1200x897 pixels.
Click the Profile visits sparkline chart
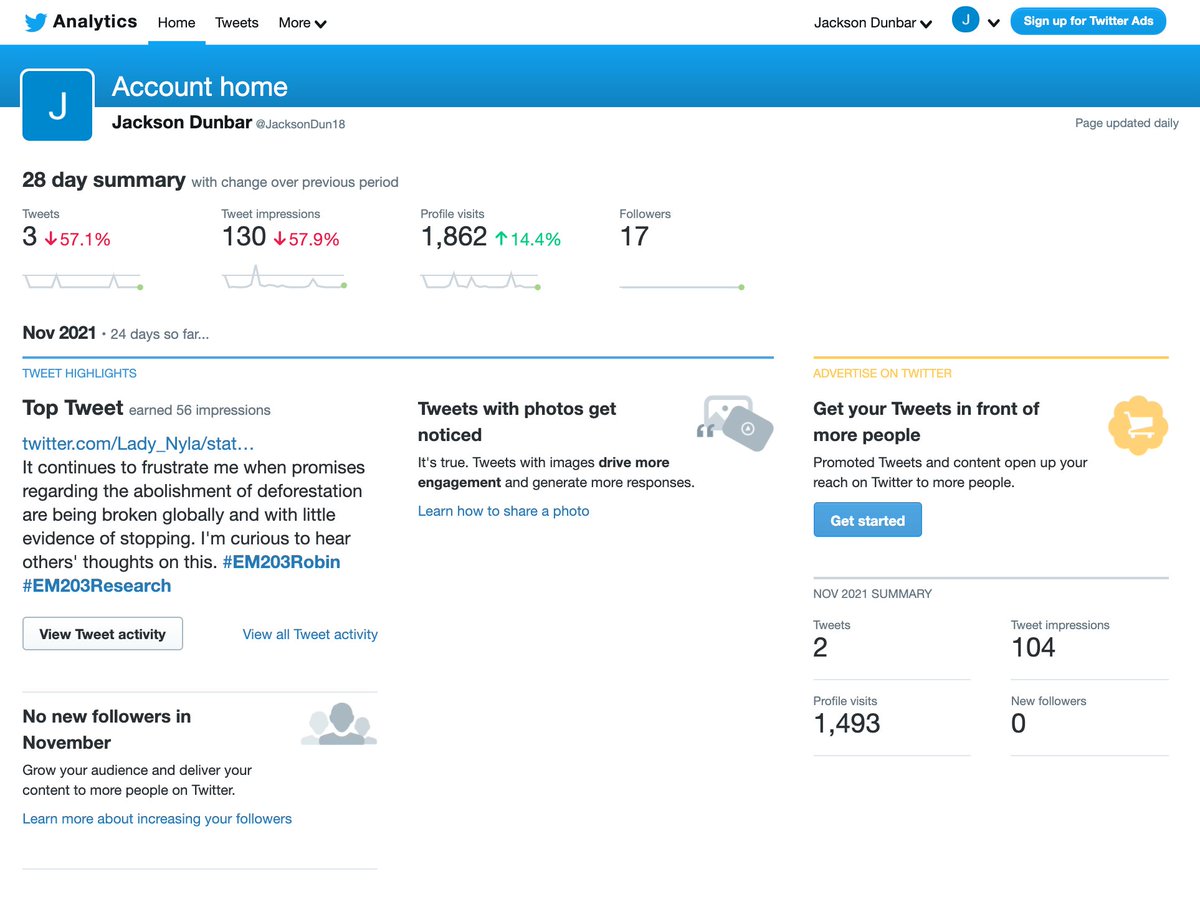click(481, 281)
